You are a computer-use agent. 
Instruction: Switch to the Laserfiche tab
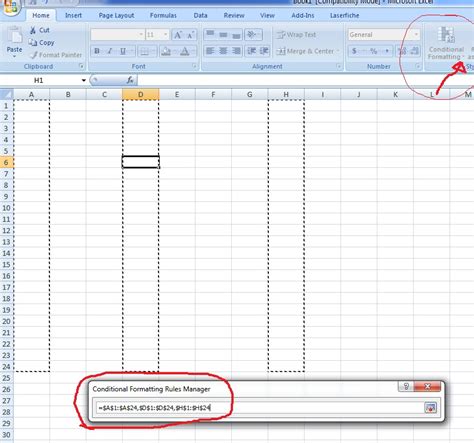click(x=344, y=15)
